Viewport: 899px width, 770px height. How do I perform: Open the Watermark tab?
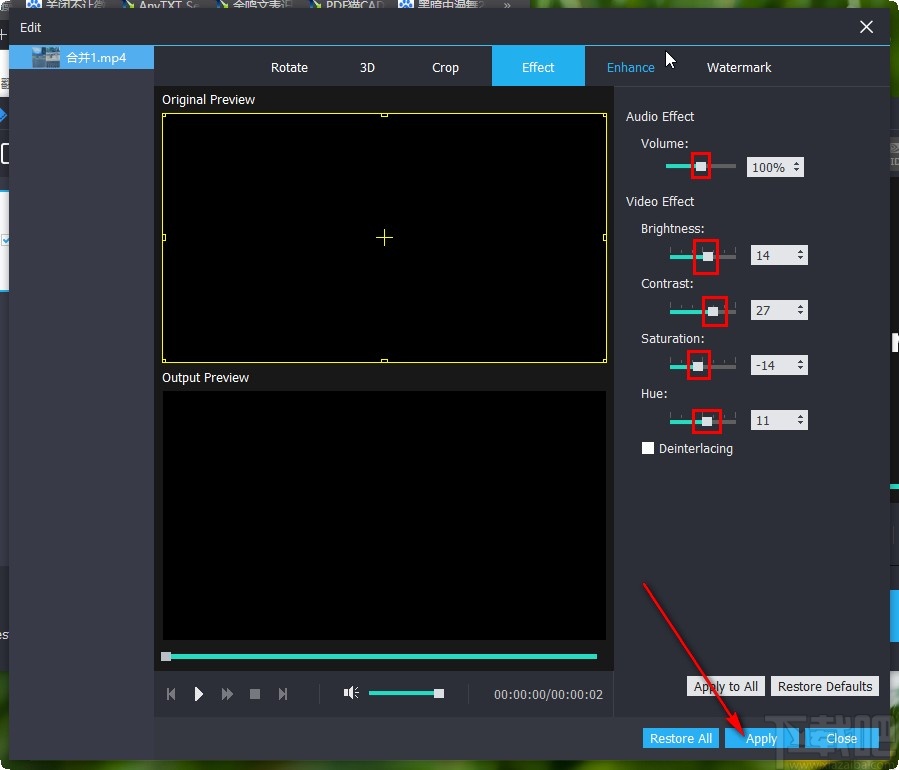click(x=738, y=67)
